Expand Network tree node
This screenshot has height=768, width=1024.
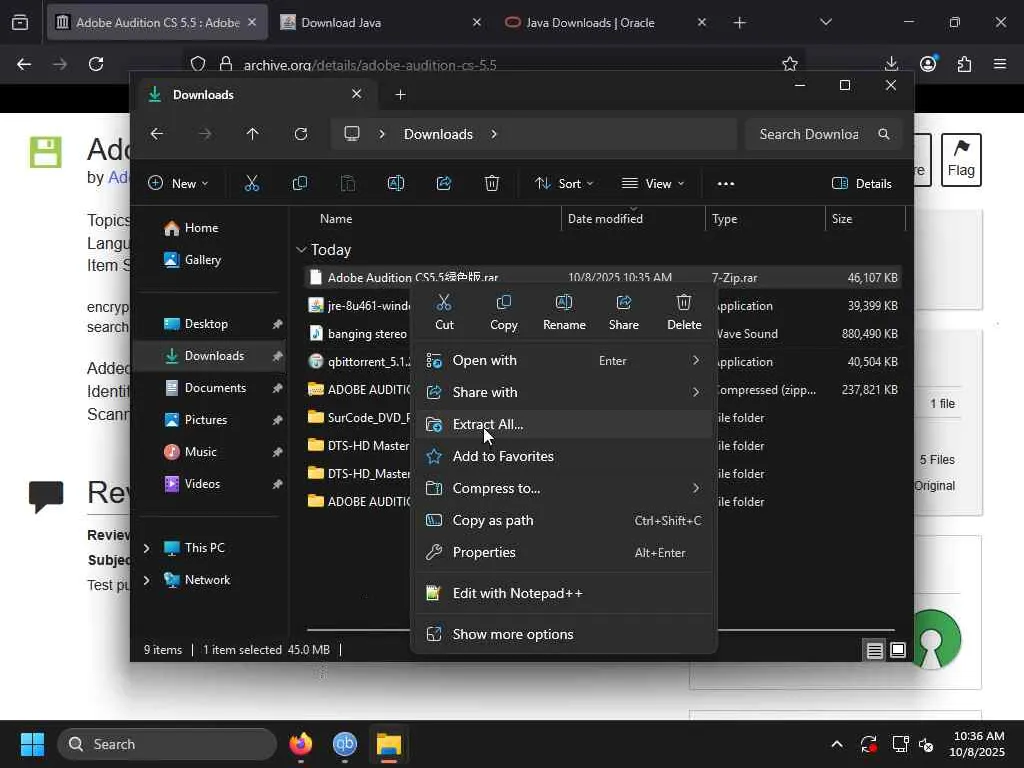(146, 580)
